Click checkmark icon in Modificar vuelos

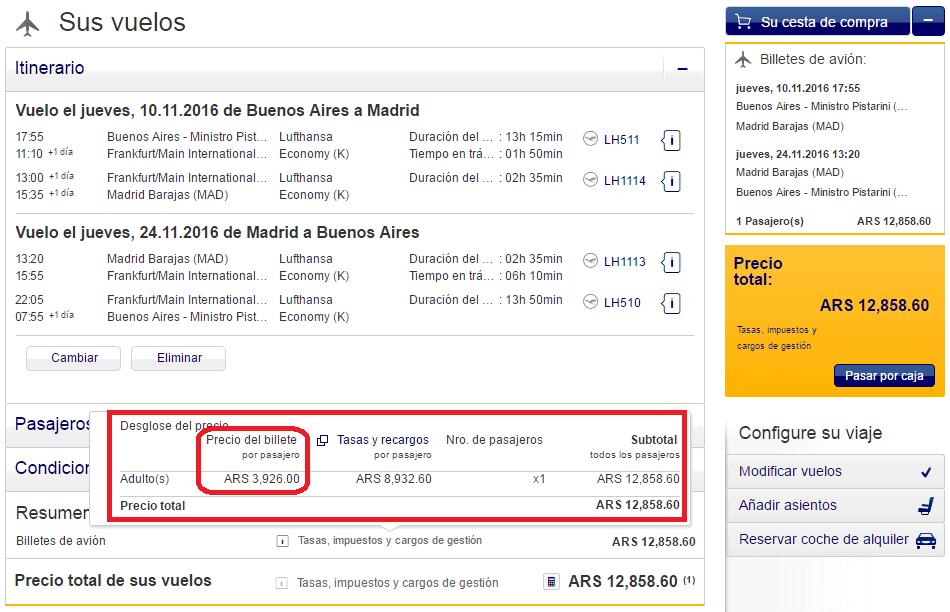pyautogui.click(x=926, y=472)
